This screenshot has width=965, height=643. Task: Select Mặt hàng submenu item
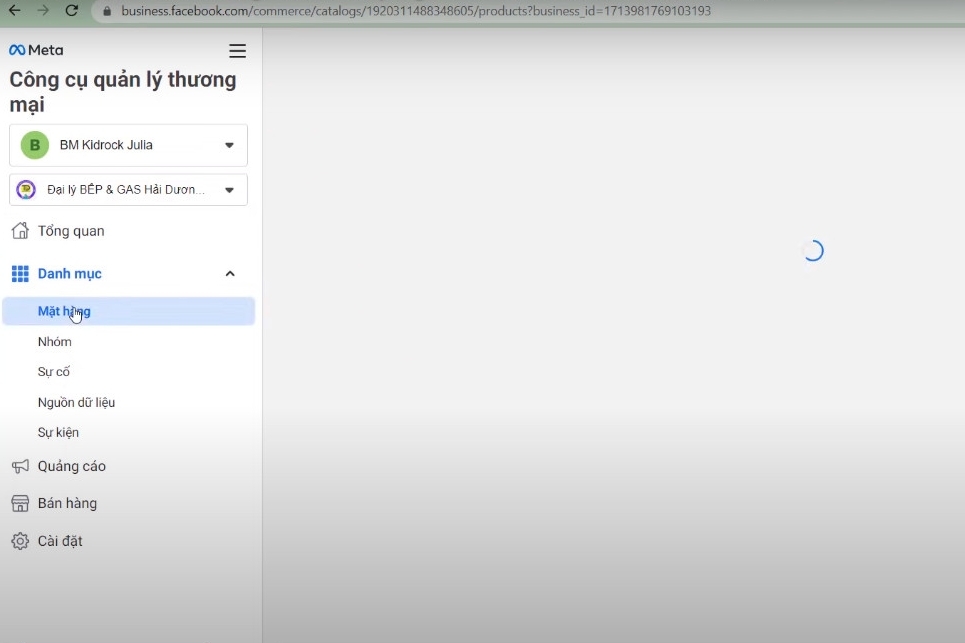pos(129,311)
